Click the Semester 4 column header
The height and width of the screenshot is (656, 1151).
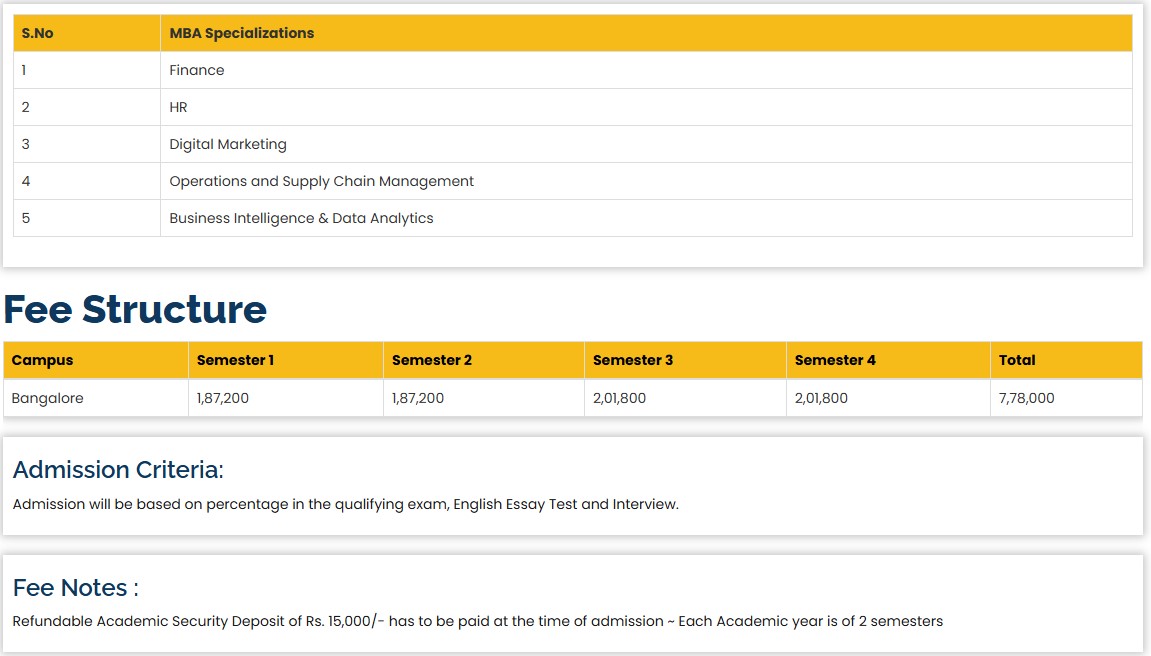click(x=835, y=360)
